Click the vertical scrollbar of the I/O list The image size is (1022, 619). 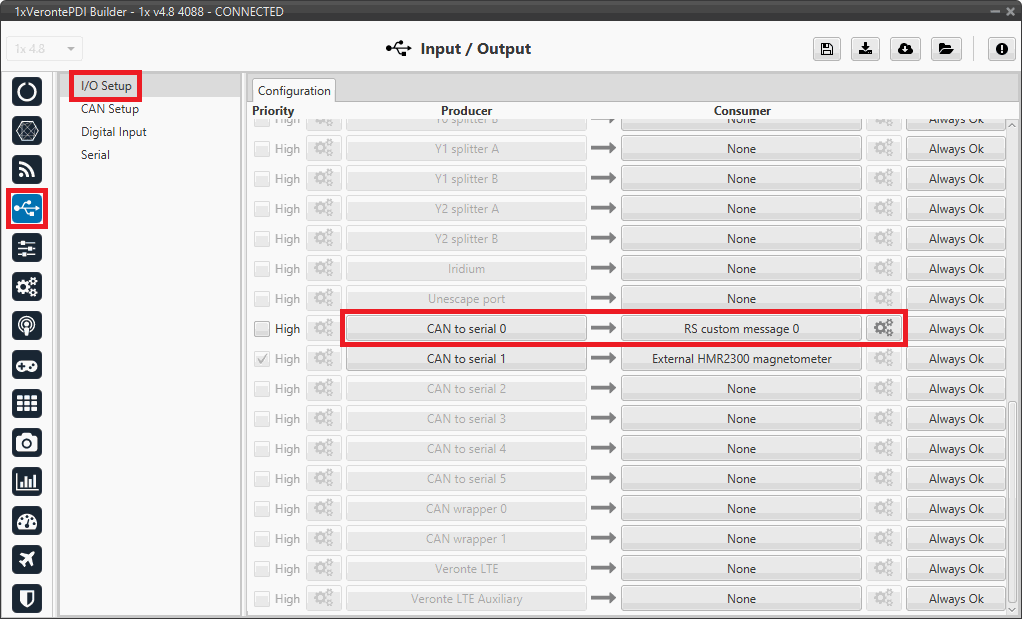[x=1012, y=500]
